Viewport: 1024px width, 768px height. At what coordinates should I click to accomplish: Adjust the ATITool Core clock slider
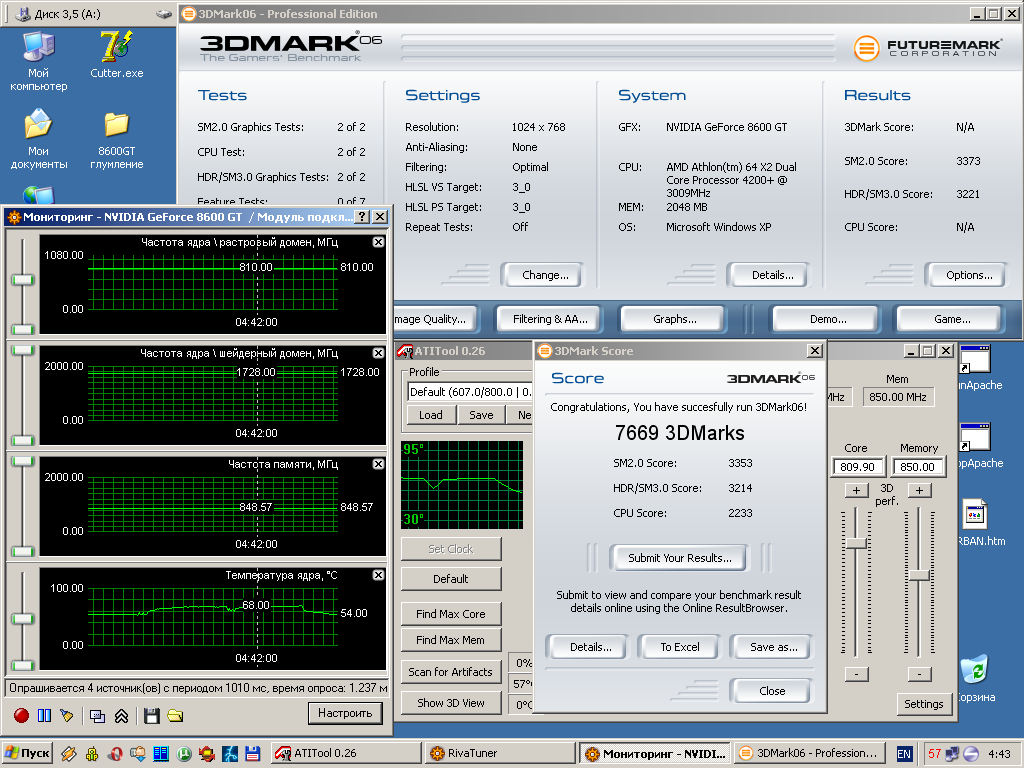click(856, 543)
